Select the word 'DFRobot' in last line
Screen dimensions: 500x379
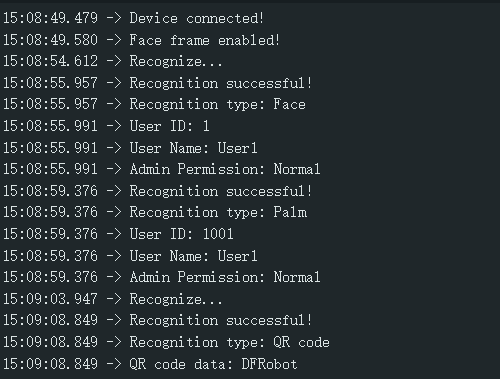click(x=269, y=364)
